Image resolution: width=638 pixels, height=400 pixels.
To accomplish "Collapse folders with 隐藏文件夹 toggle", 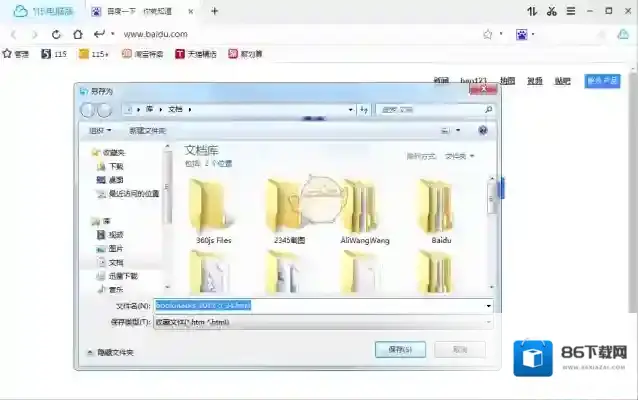I will pos(111,352).
